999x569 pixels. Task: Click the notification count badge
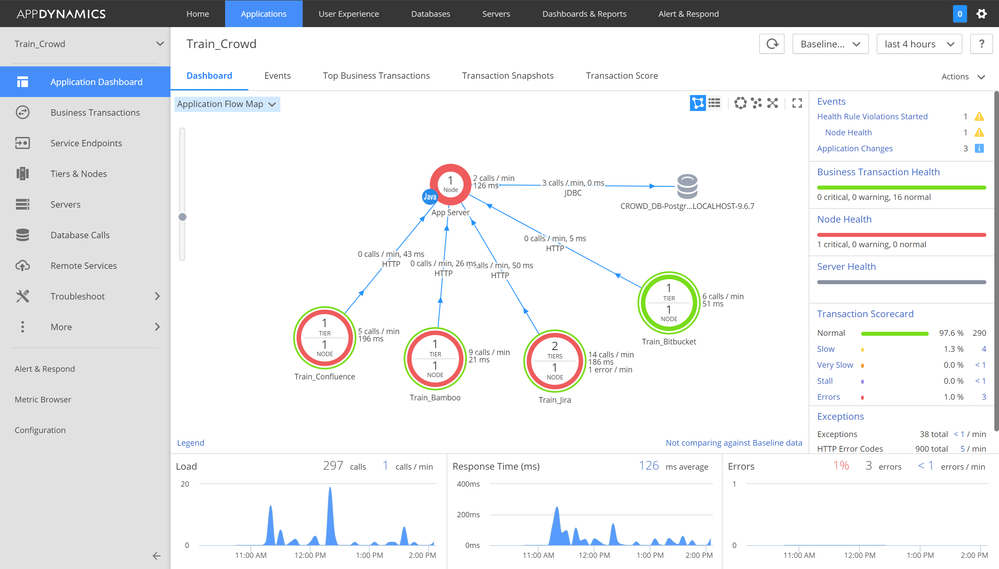pos(959,13)
